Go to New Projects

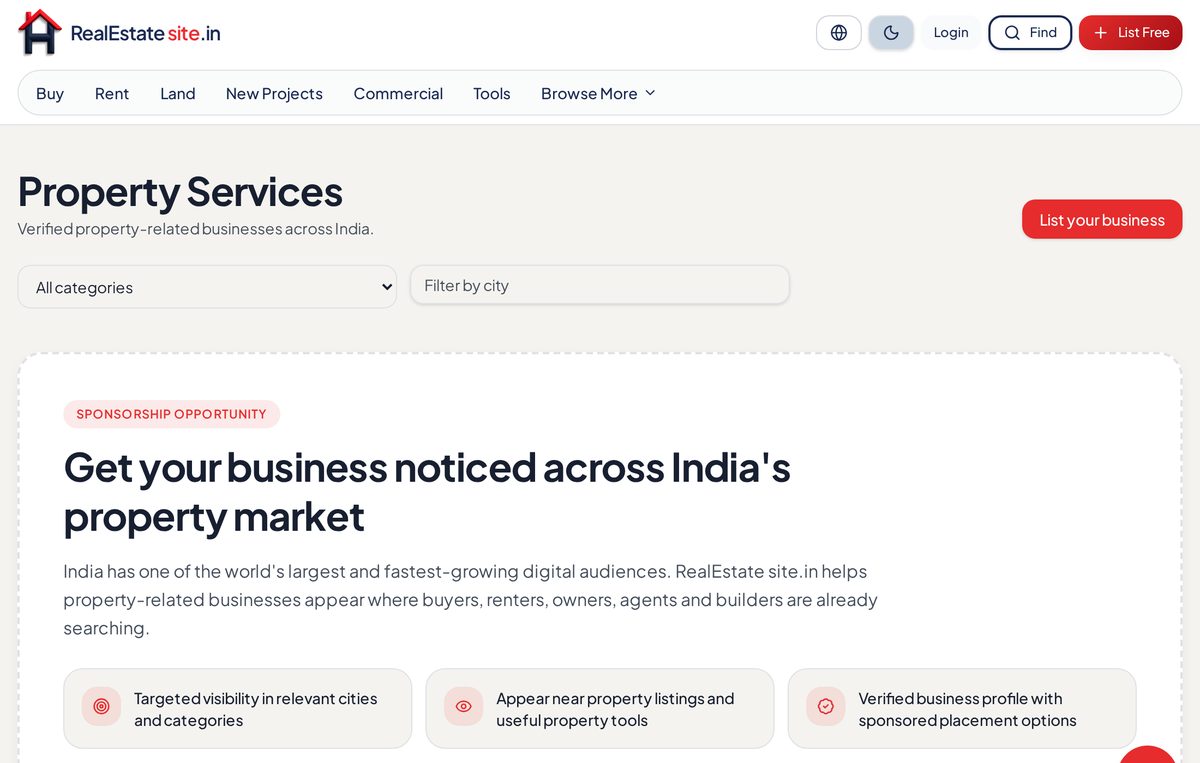[274, 93]
